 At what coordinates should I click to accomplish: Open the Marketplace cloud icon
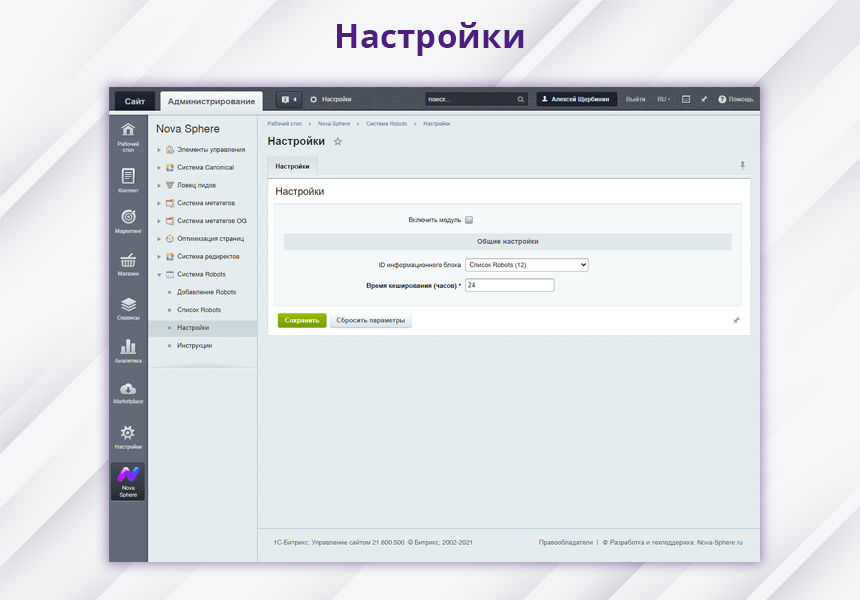coord(128,393)
